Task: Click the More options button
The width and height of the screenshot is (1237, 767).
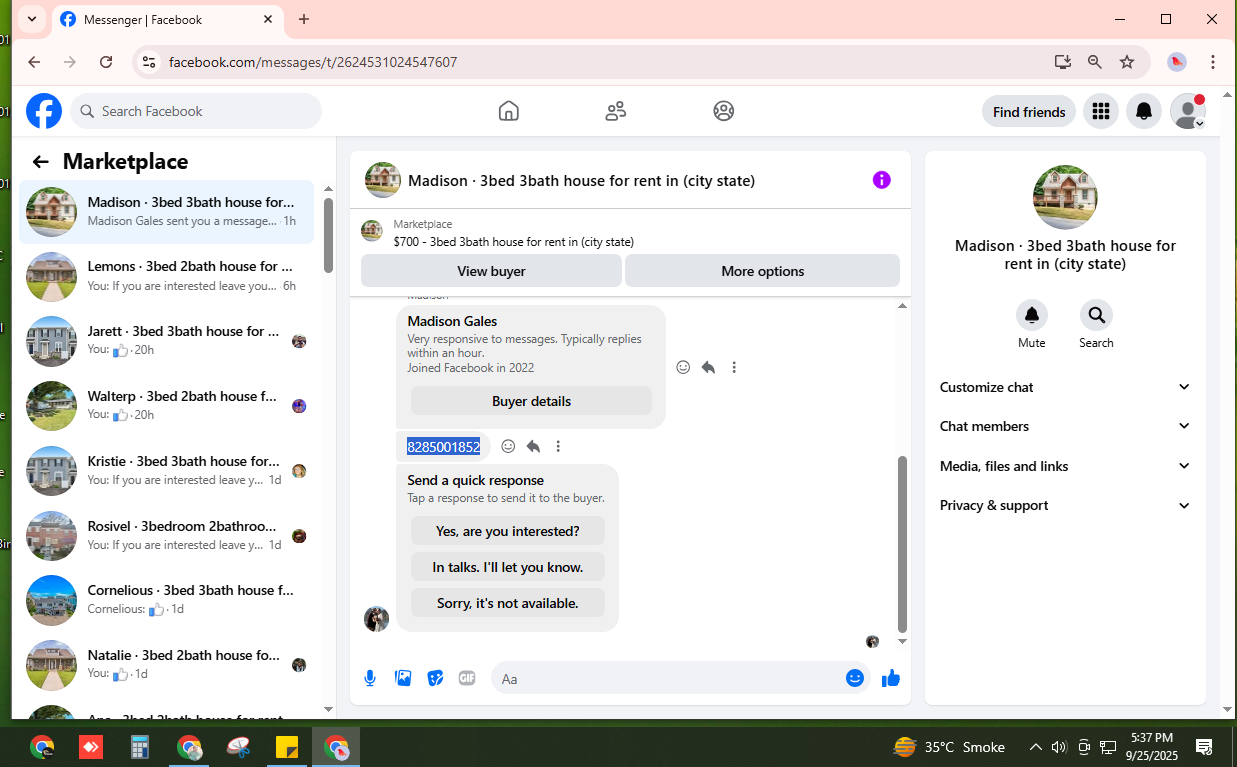Action: 762,271
